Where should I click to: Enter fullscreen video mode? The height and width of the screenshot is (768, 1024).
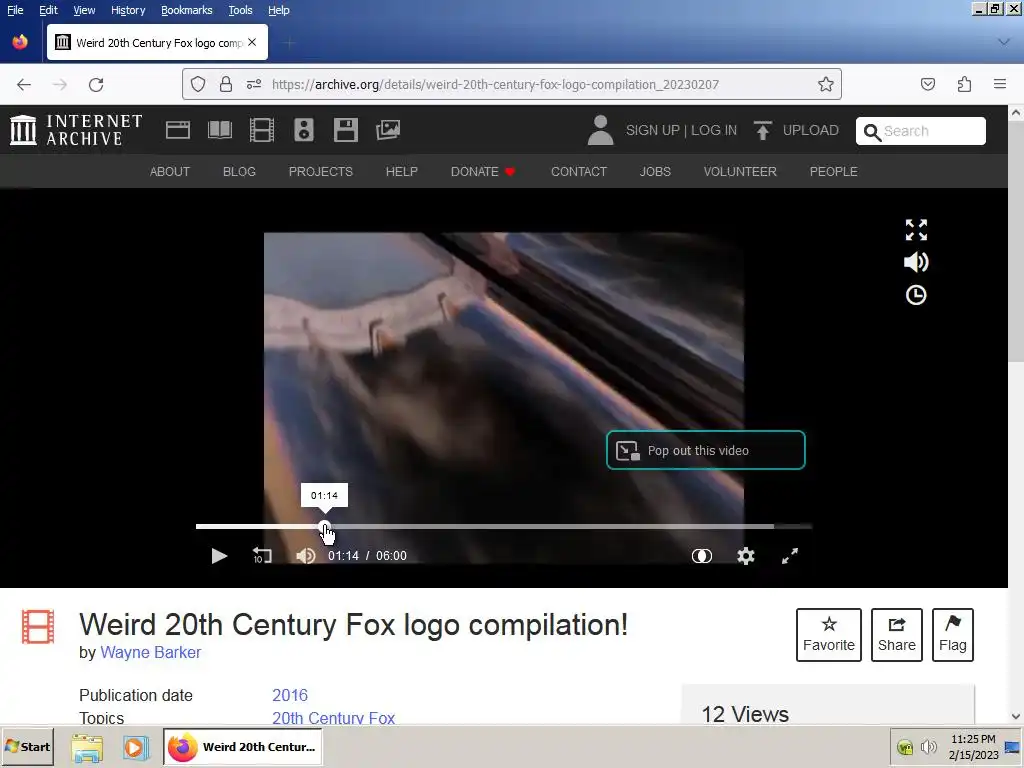point(790,556)
